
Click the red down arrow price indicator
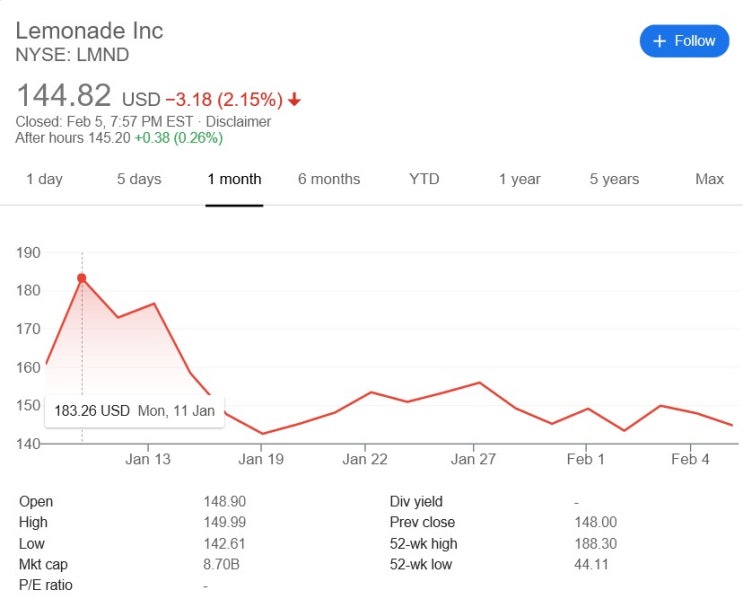tap(294, 100)
